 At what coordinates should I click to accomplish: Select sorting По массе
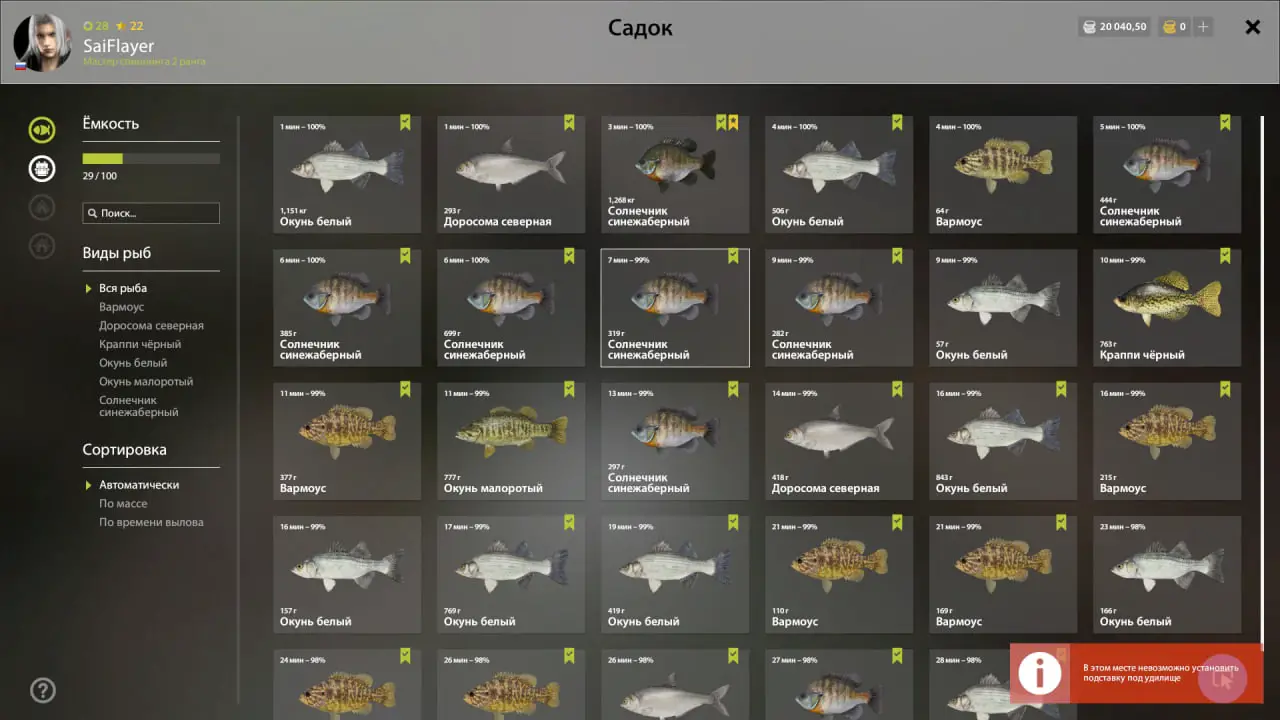[123, 504]
